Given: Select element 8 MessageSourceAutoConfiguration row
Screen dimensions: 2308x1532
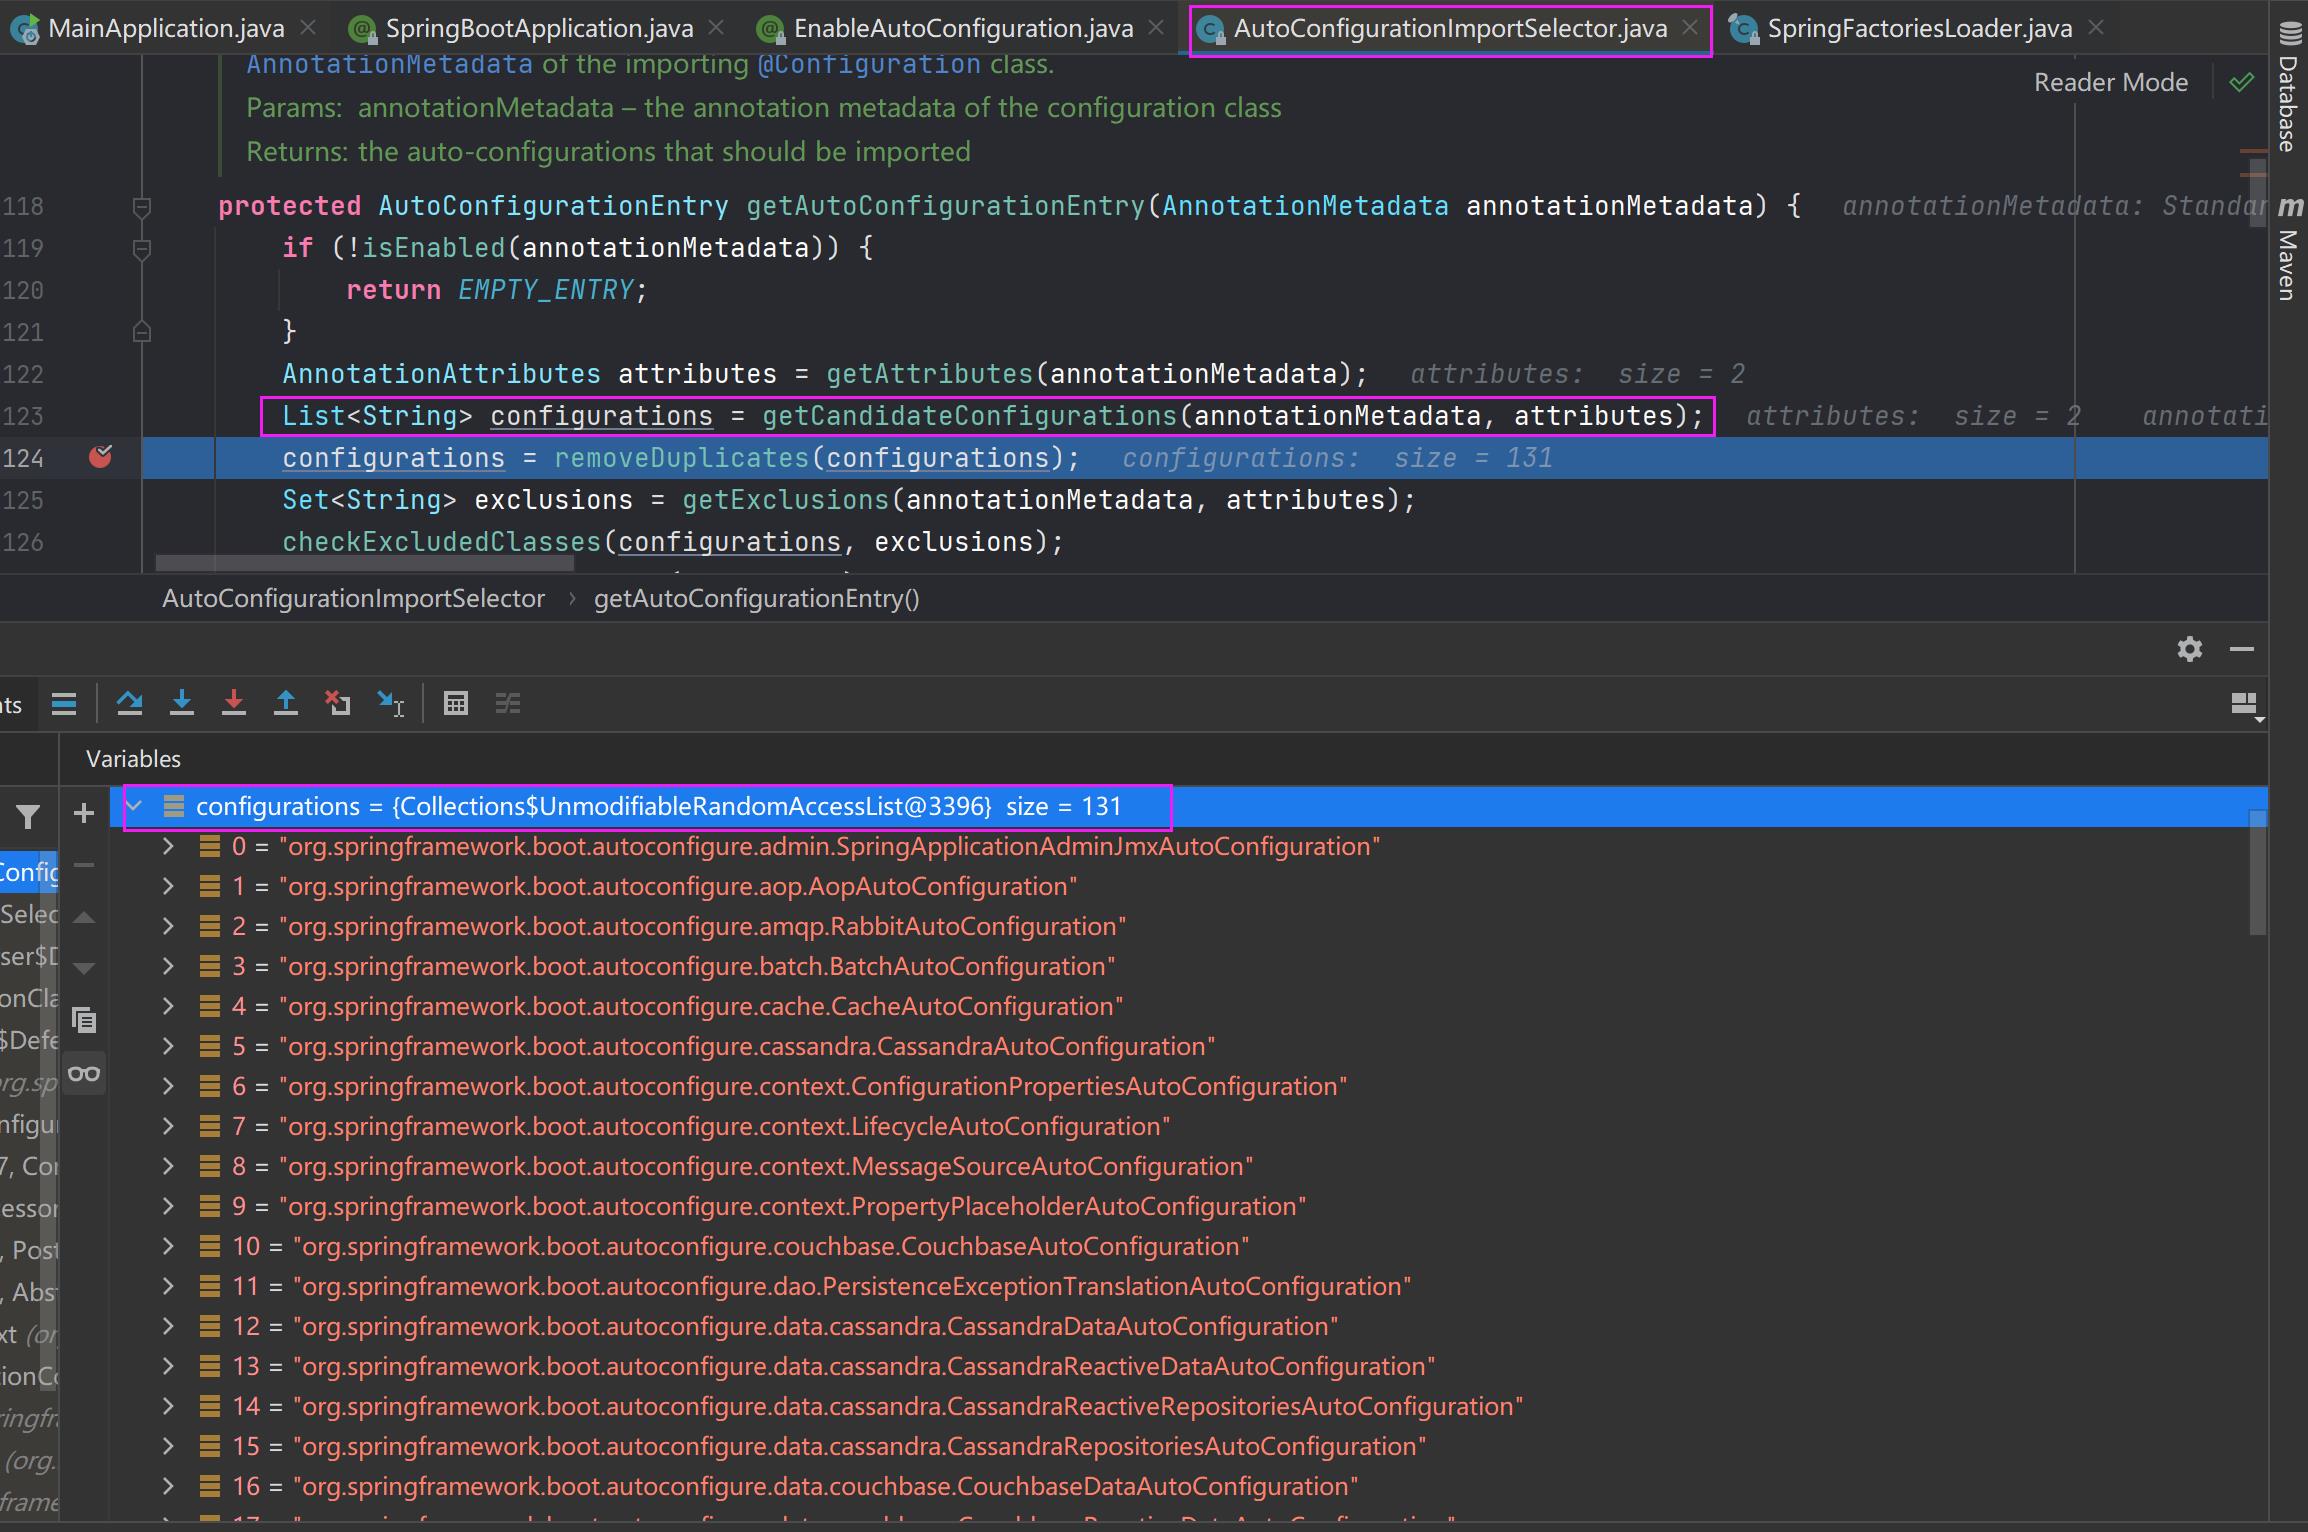Looking at the screenshot, I should (1179, 1166).
